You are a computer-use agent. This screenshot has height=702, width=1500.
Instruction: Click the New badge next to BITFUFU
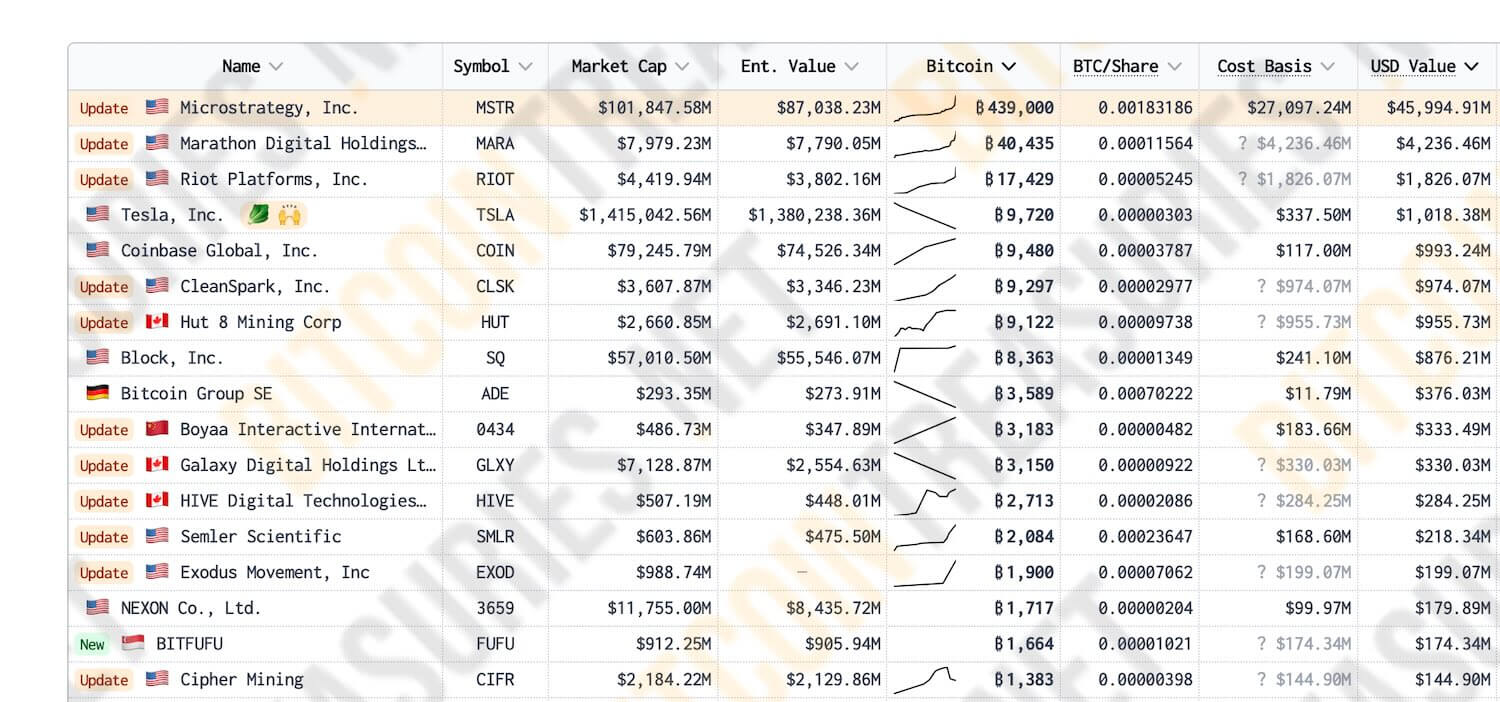point(92,644)
